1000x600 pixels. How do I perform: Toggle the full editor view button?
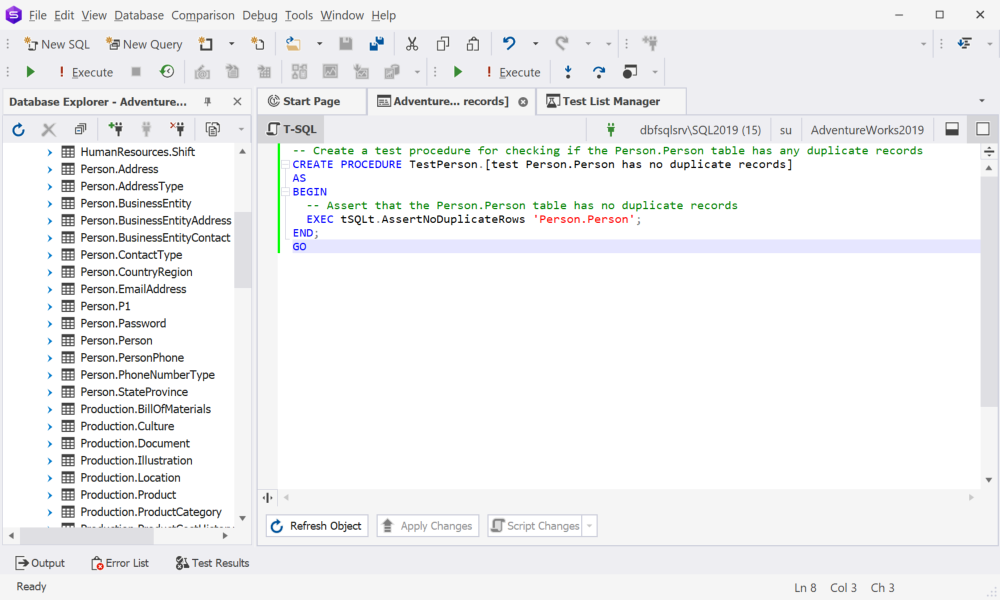(x=983, y=129)
